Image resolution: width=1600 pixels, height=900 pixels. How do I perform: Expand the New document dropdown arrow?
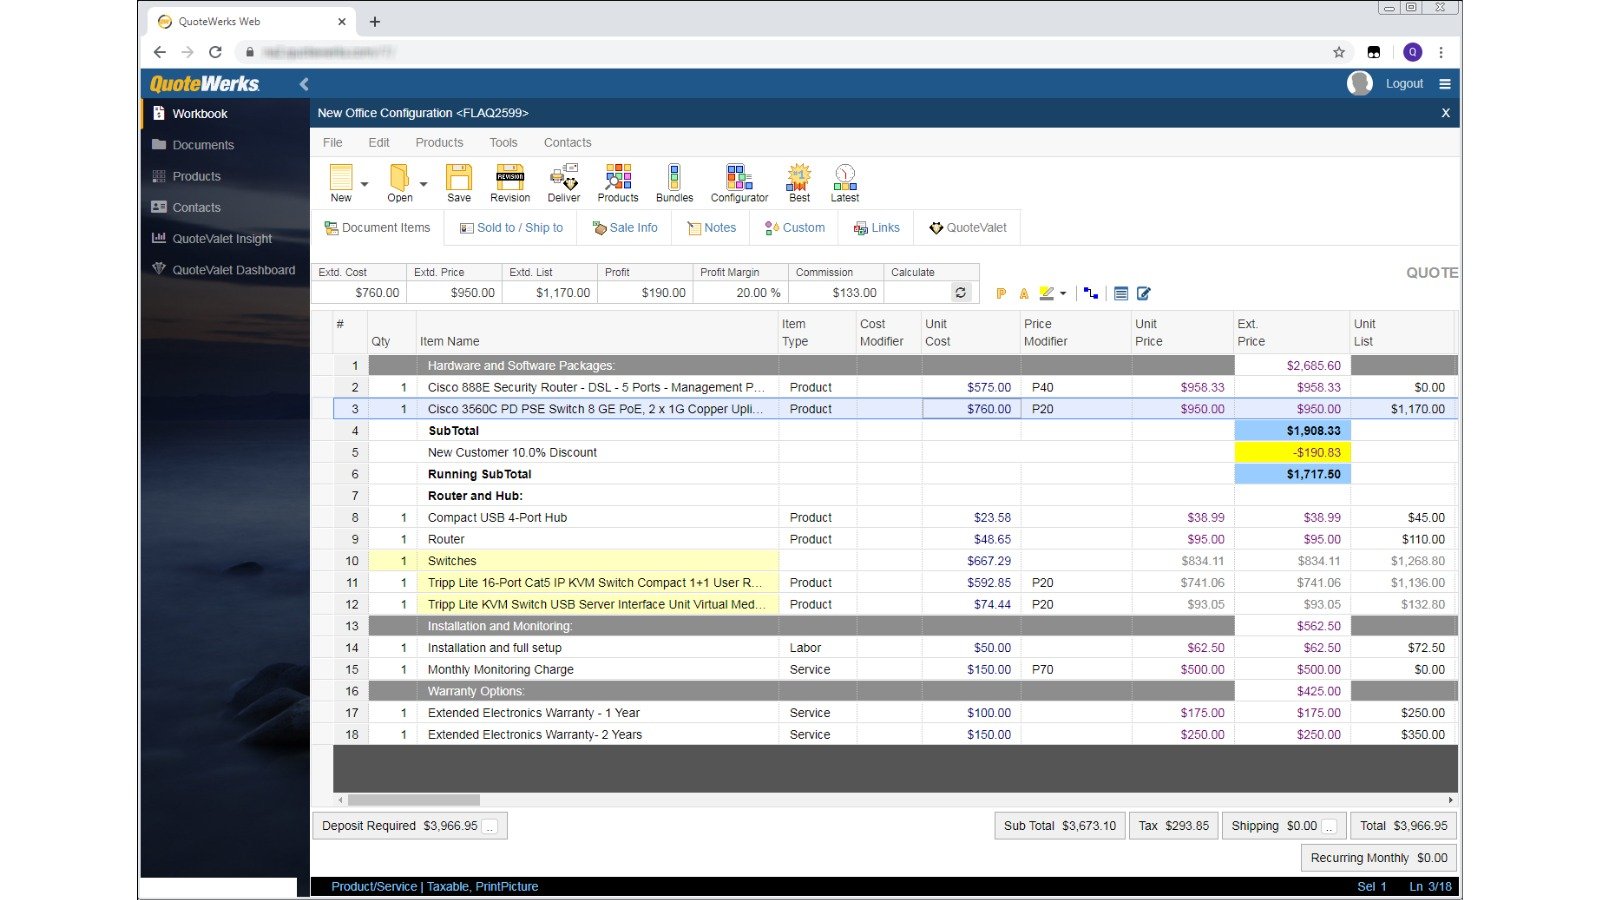pyautogui.click(x=365, y=184)
